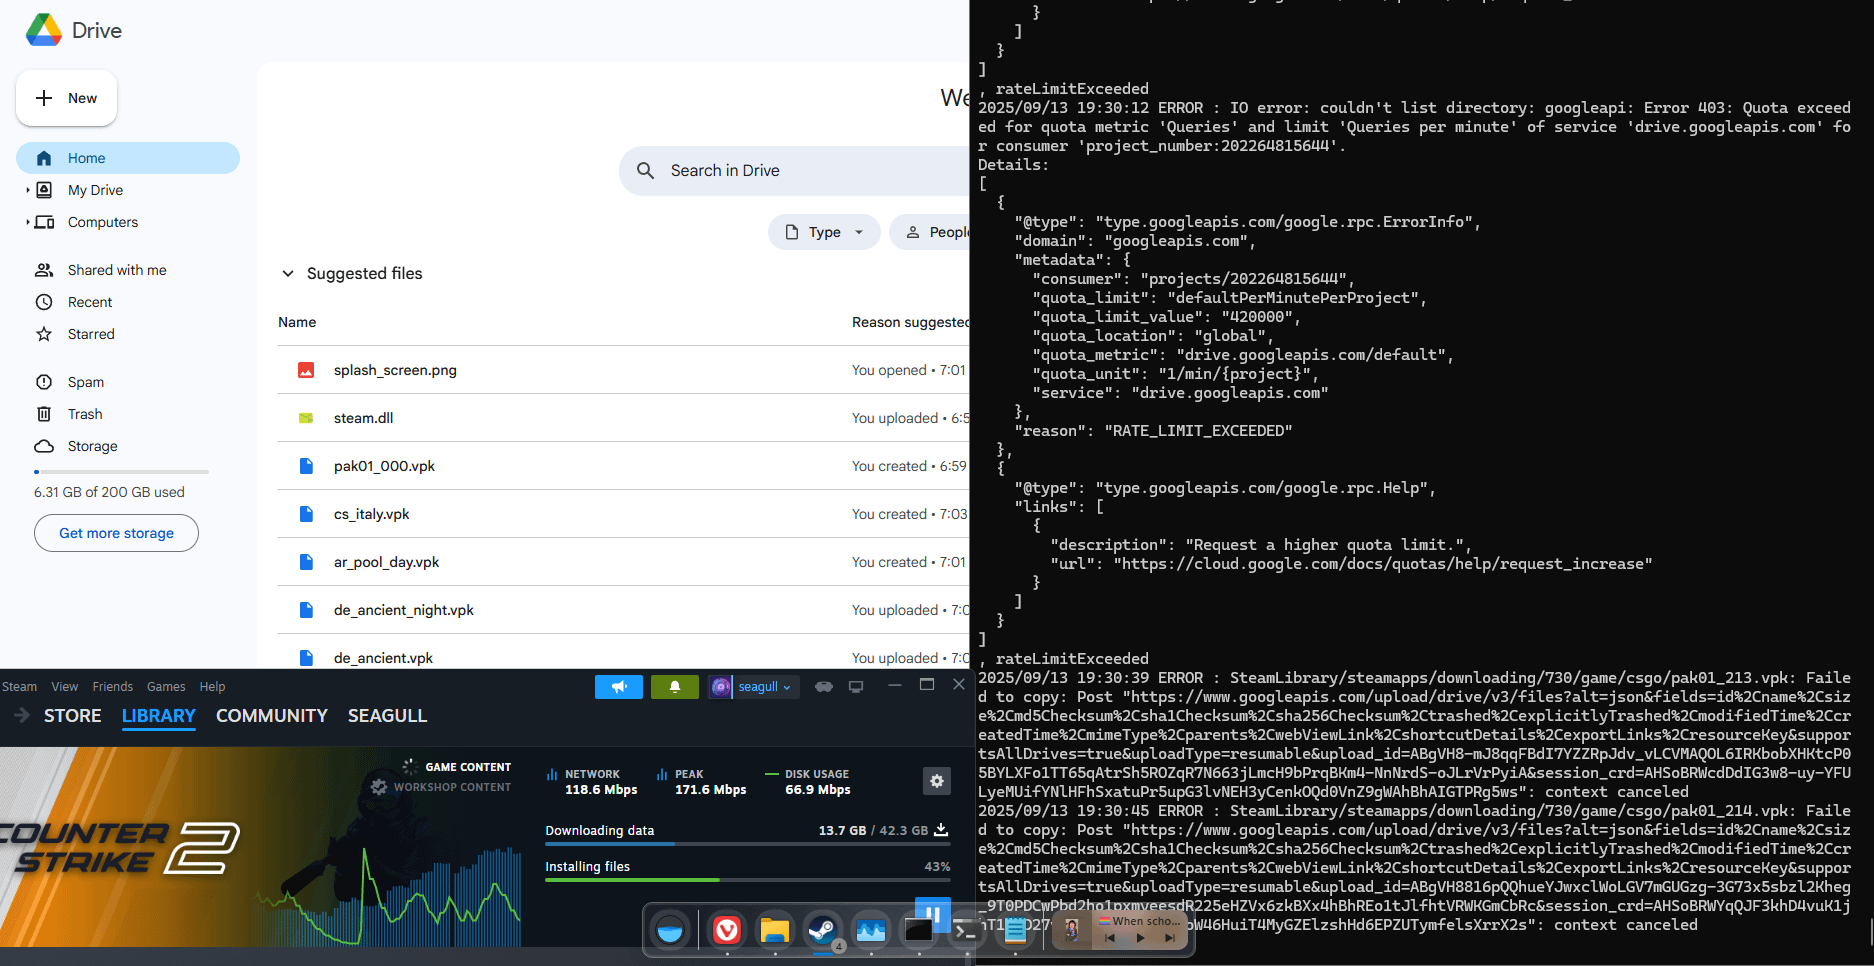Collapse the Suggested files section
The image size is (1874, 966).
288,274
